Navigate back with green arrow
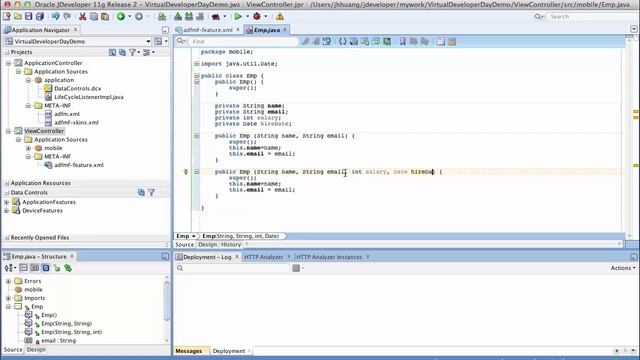Image resolution: width=640 pixels, height=360 pixels. coord(121,17)
